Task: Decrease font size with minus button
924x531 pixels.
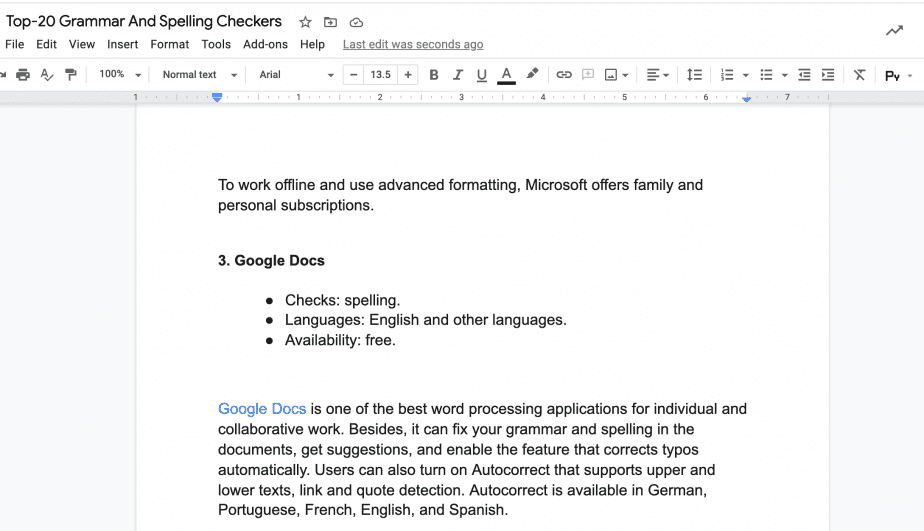Action: (354, 75)
